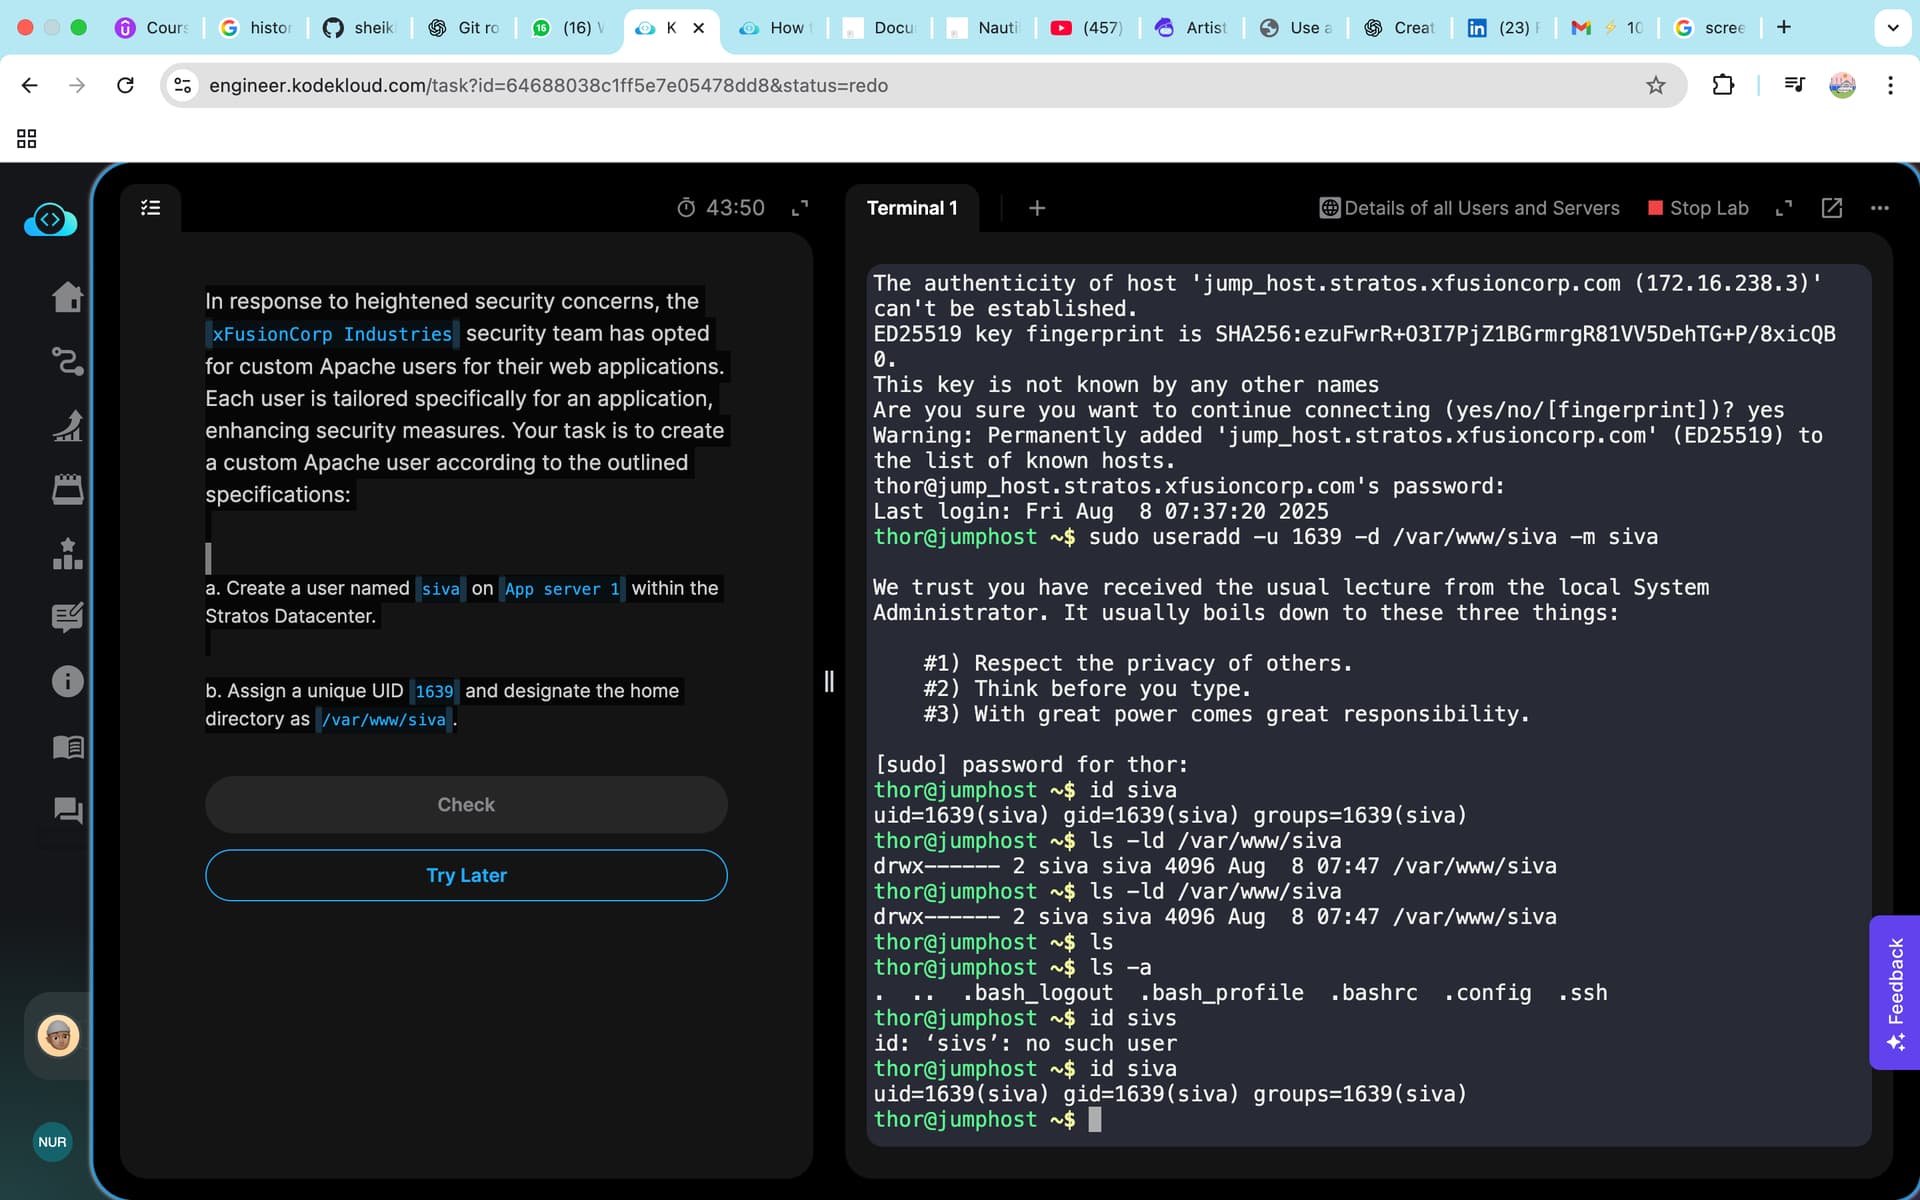Expand the terminal panel to fullscreen
This screenshot has height=1200, width=1920.
tap(1783, 208)
